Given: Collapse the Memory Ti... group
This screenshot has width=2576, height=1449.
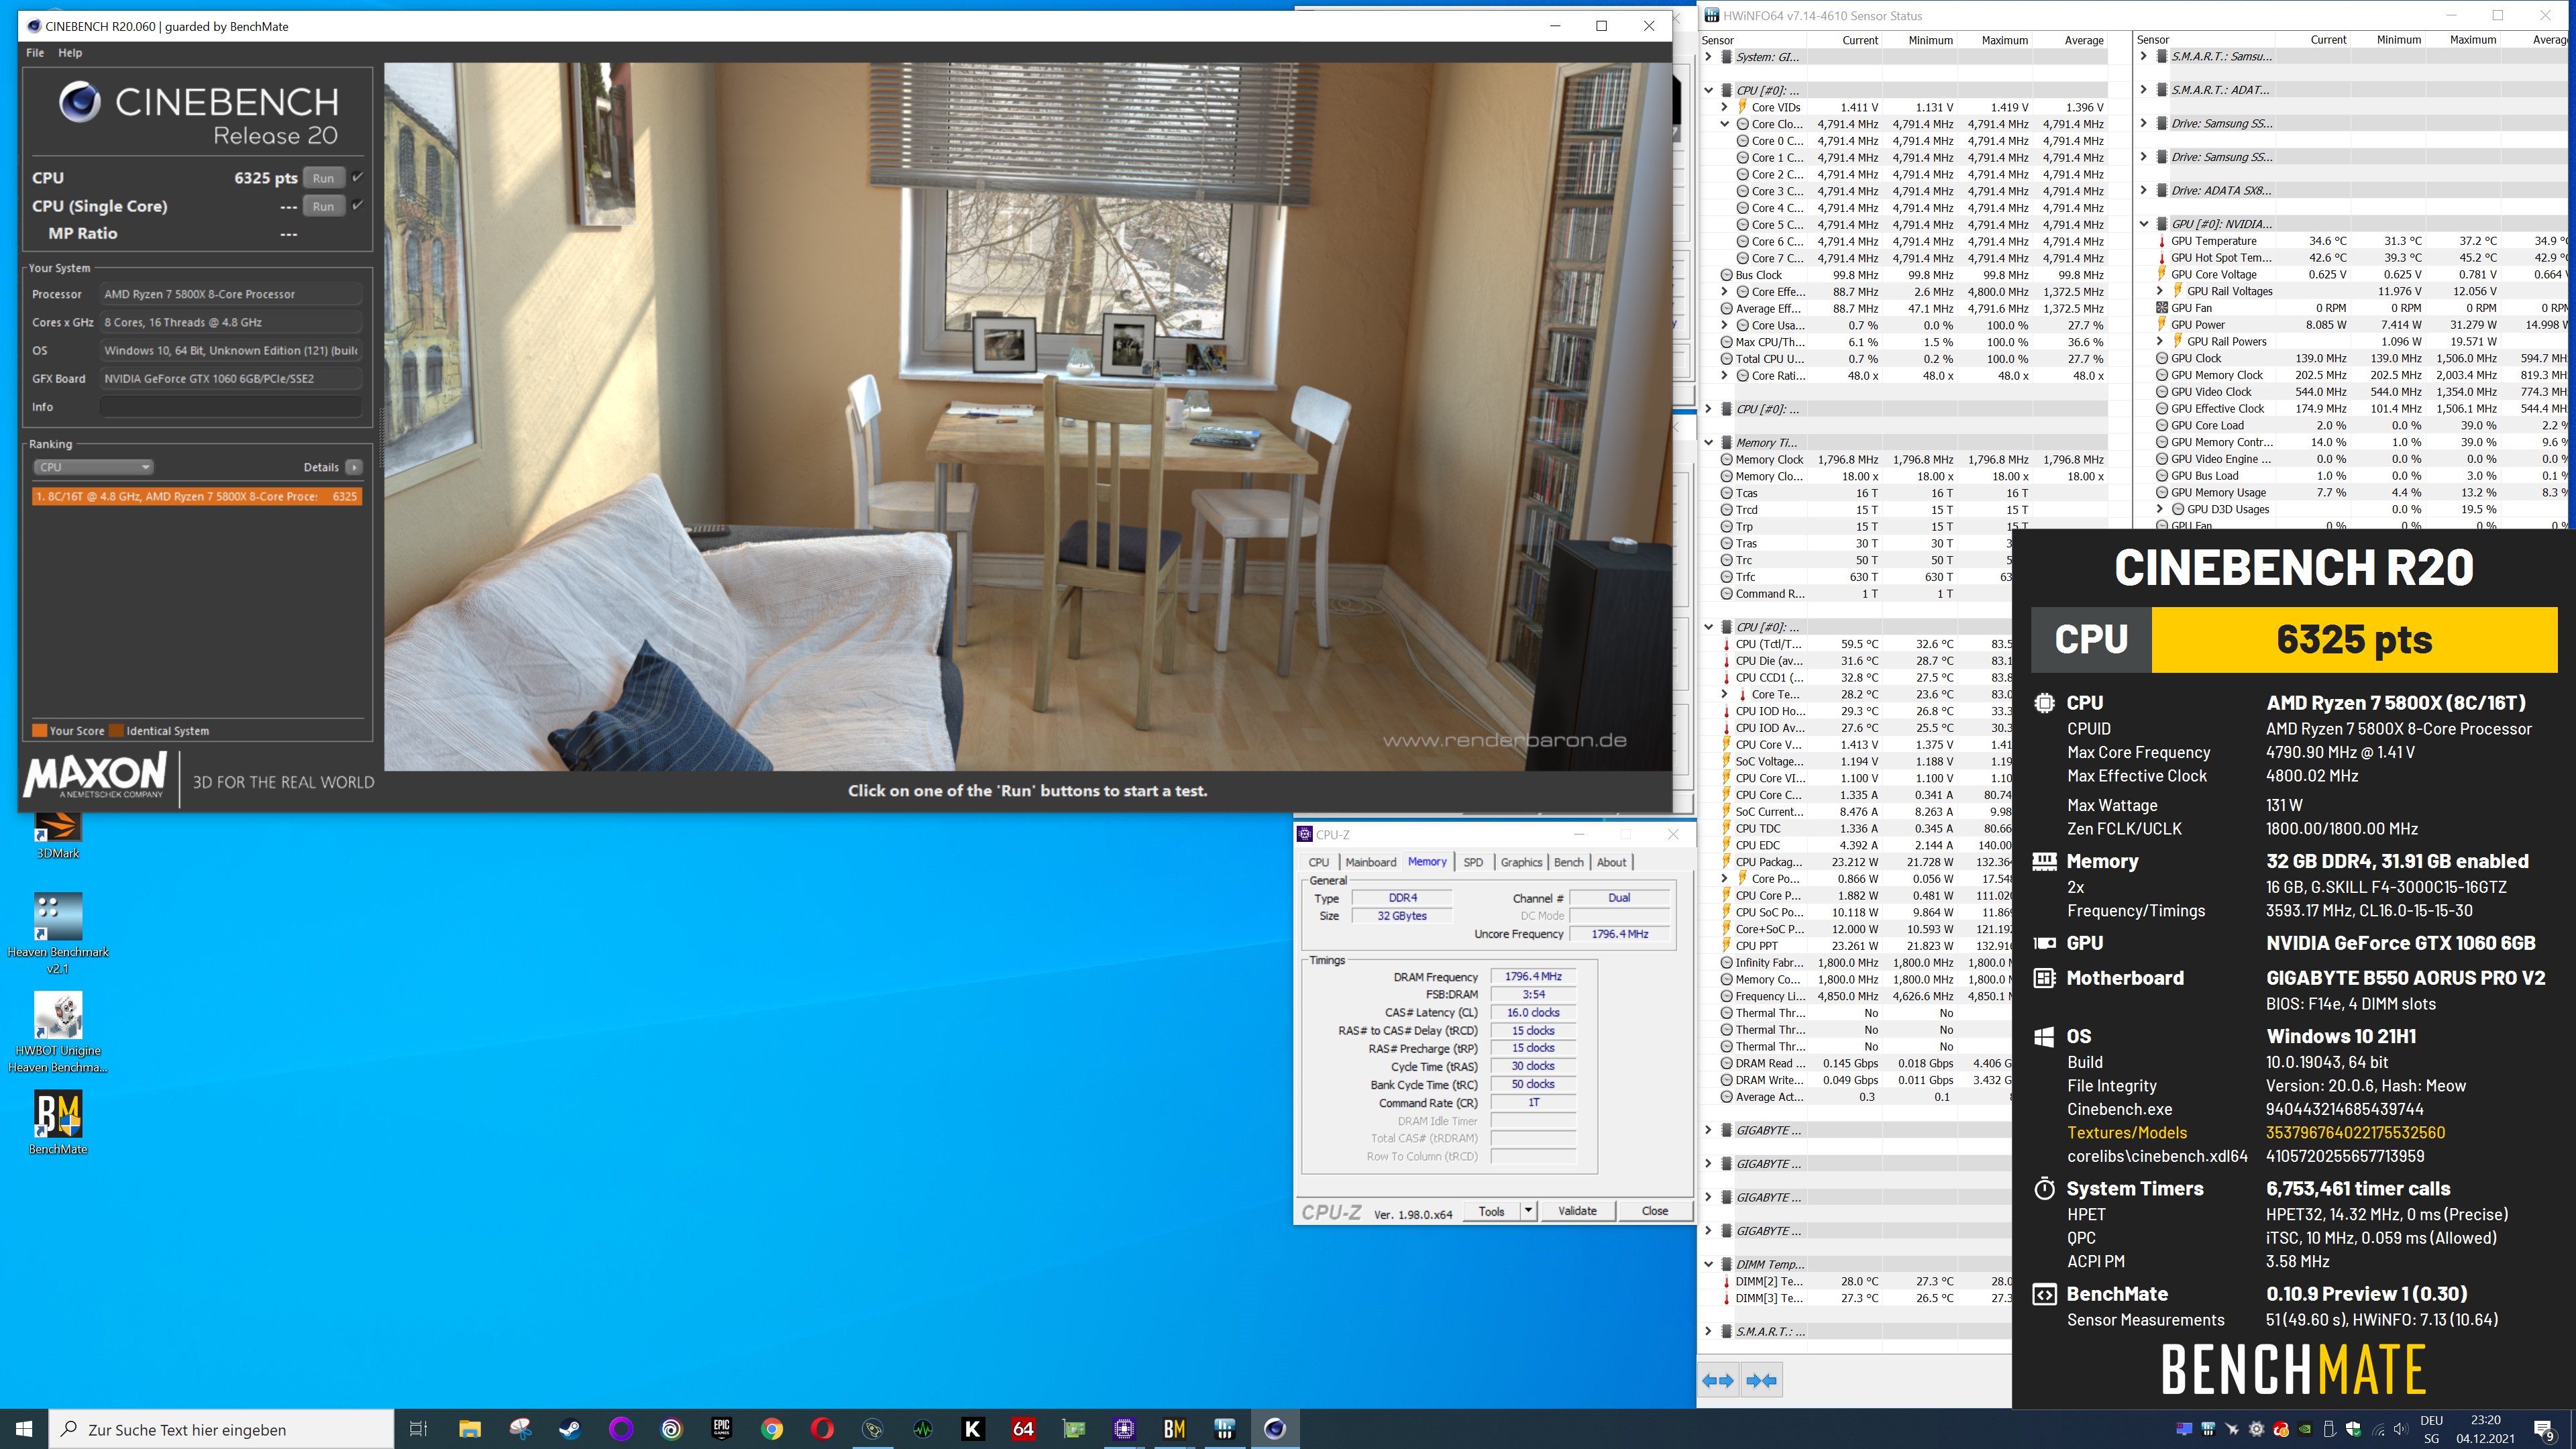Looking at the screenshot, I should 1709,442.
